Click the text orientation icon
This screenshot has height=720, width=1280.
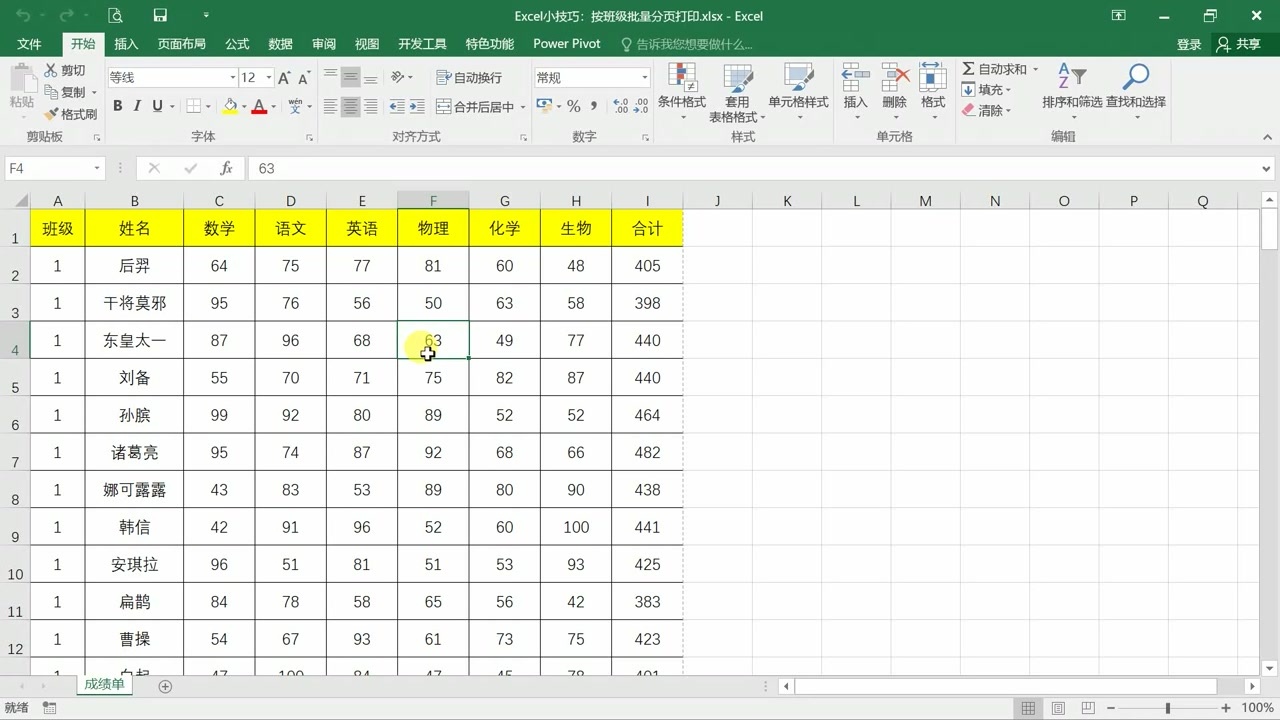point(397,78)
